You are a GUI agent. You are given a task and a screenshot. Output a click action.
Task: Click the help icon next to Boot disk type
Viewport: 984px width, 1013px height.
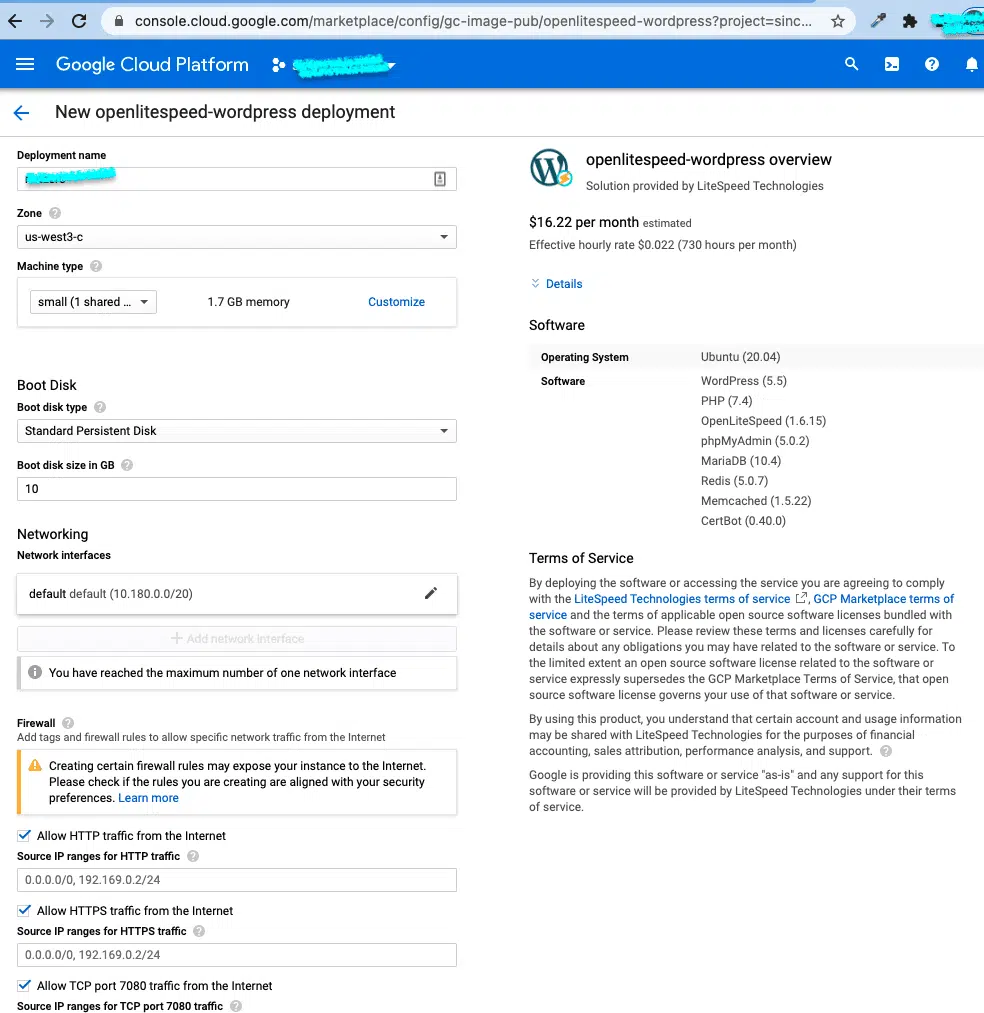click(x=100, y=407)
